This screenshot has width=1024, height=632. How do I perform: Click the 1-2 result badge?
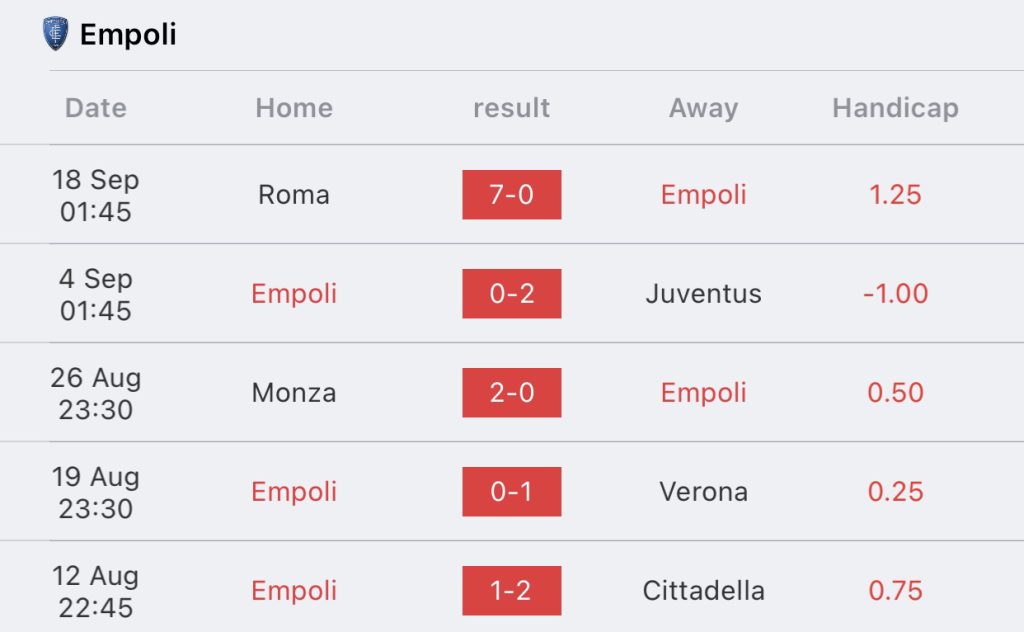(x=512, y=591)
